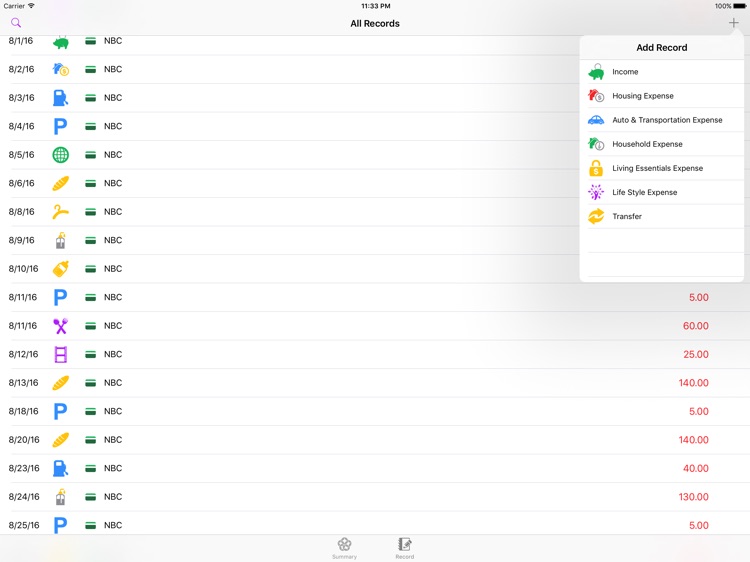Click globe icon on 8/5/16

coord(60,154)
